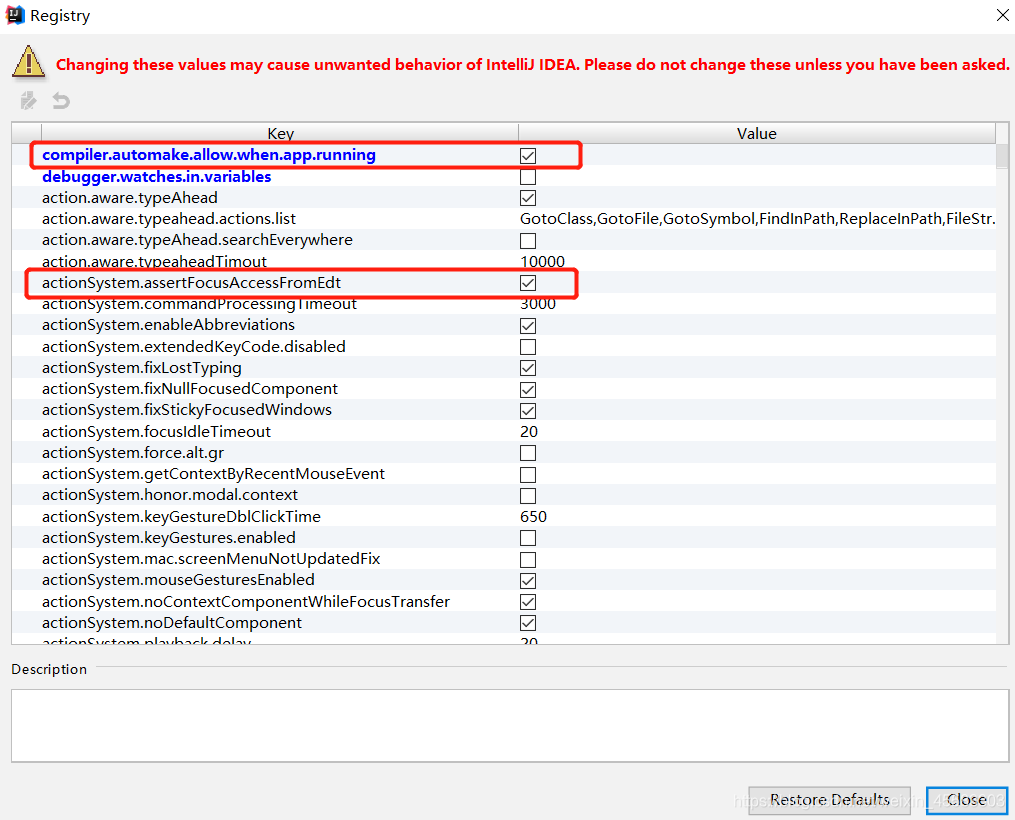Toggle actionSystem.assertFocusAccessFromEdt checkbox
Screen dimensions: 1015x820
pos(528,283)
